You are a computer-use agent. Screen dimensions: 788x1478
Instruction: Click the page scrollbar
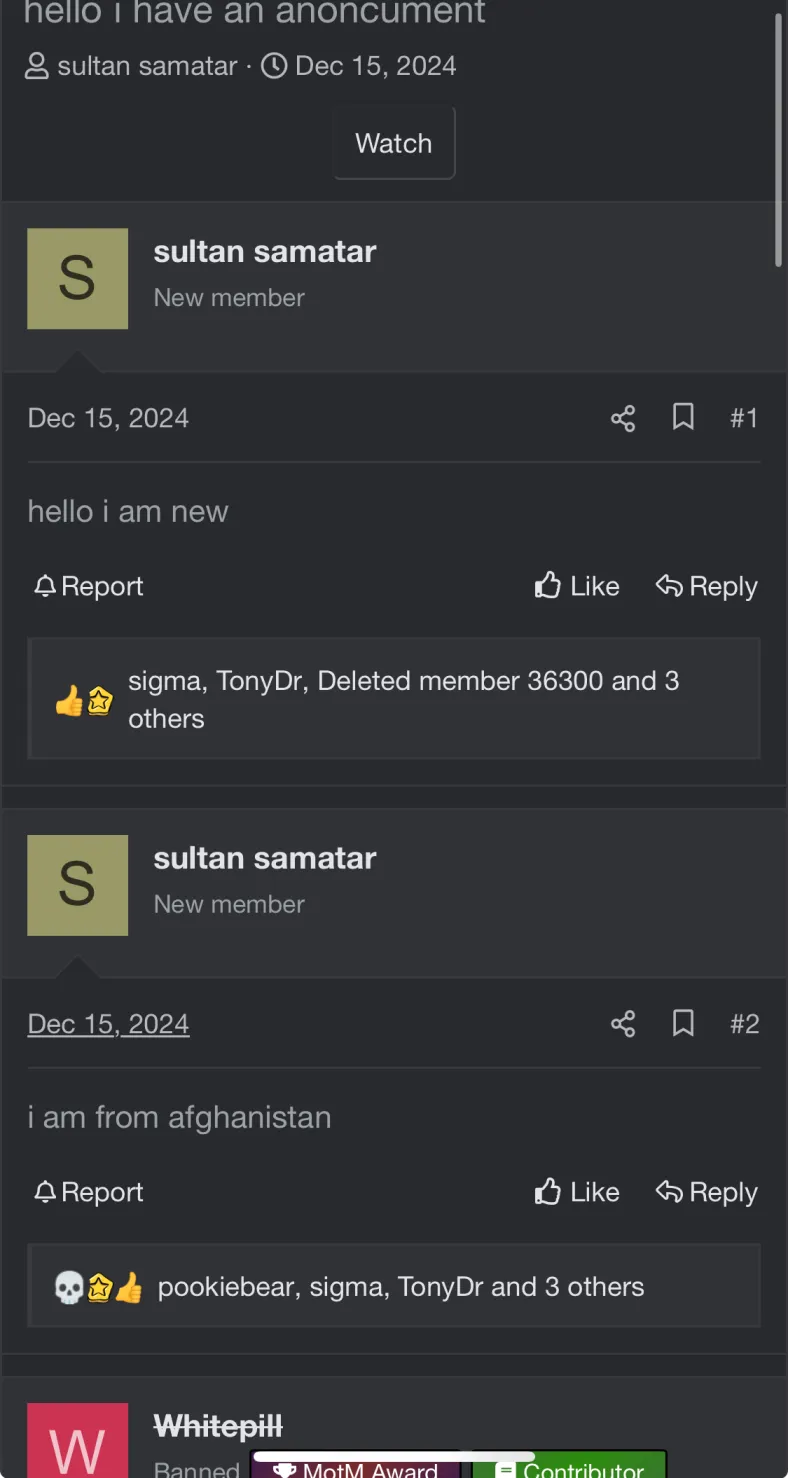[x=779, y=140]
